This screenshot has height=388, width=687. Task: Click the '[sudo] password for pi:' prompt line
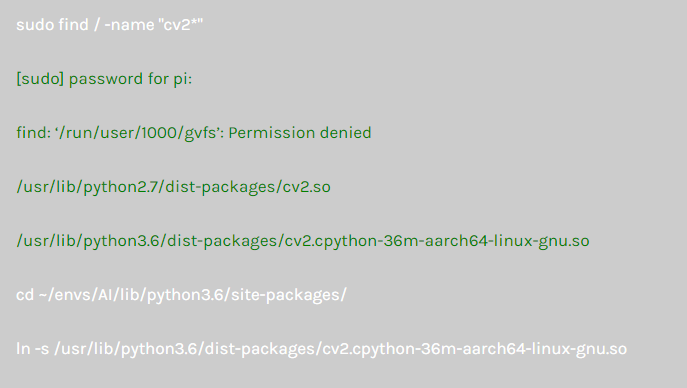104,79
